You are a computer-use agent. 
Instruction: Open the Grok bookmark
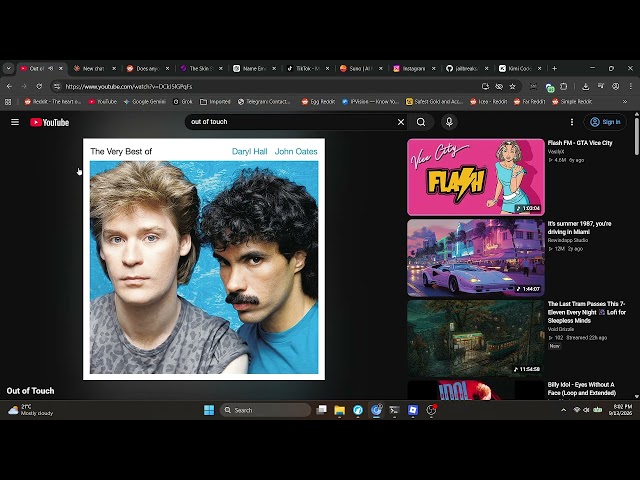182,102
